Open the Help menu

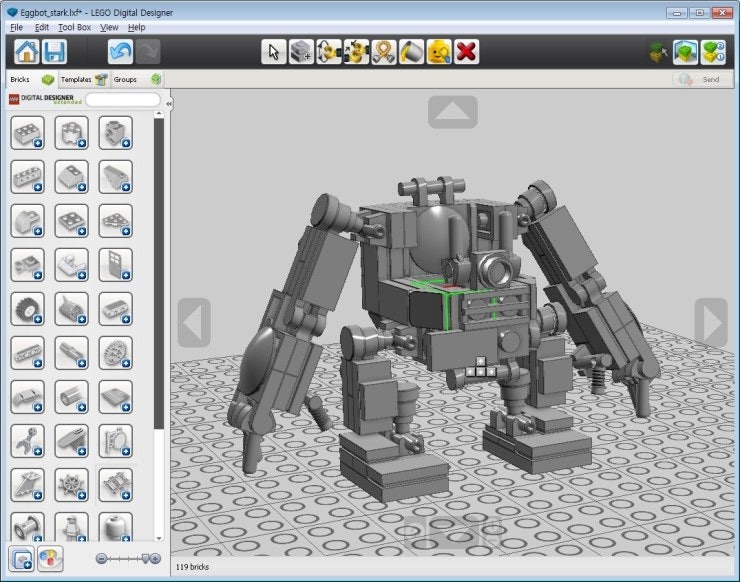[x=136, y=27]
